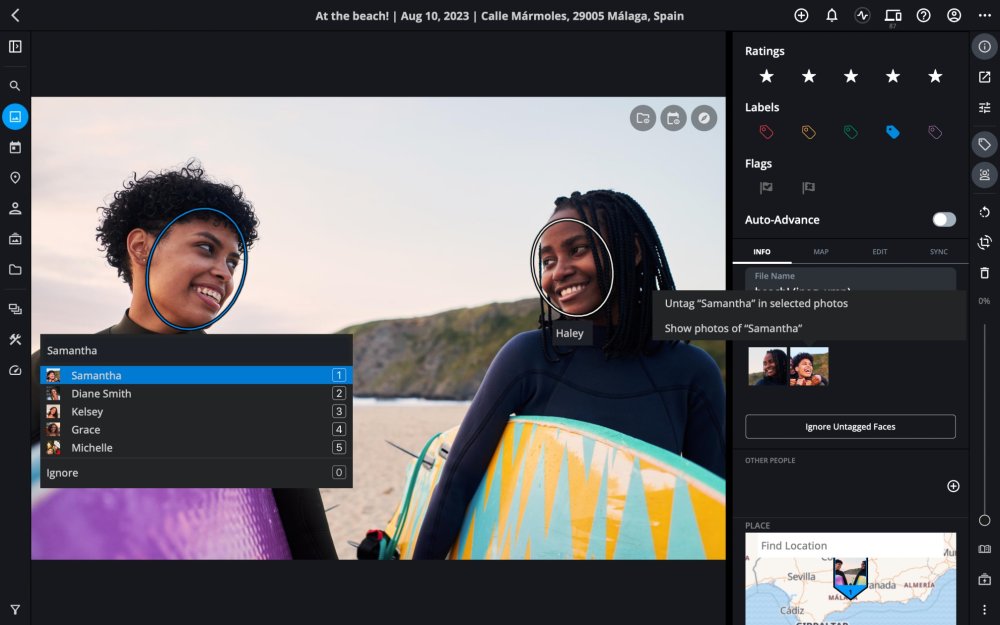This screenshot has width=1000, height=625.
Task: Set rating to the first star
Action: coord(767,77)
